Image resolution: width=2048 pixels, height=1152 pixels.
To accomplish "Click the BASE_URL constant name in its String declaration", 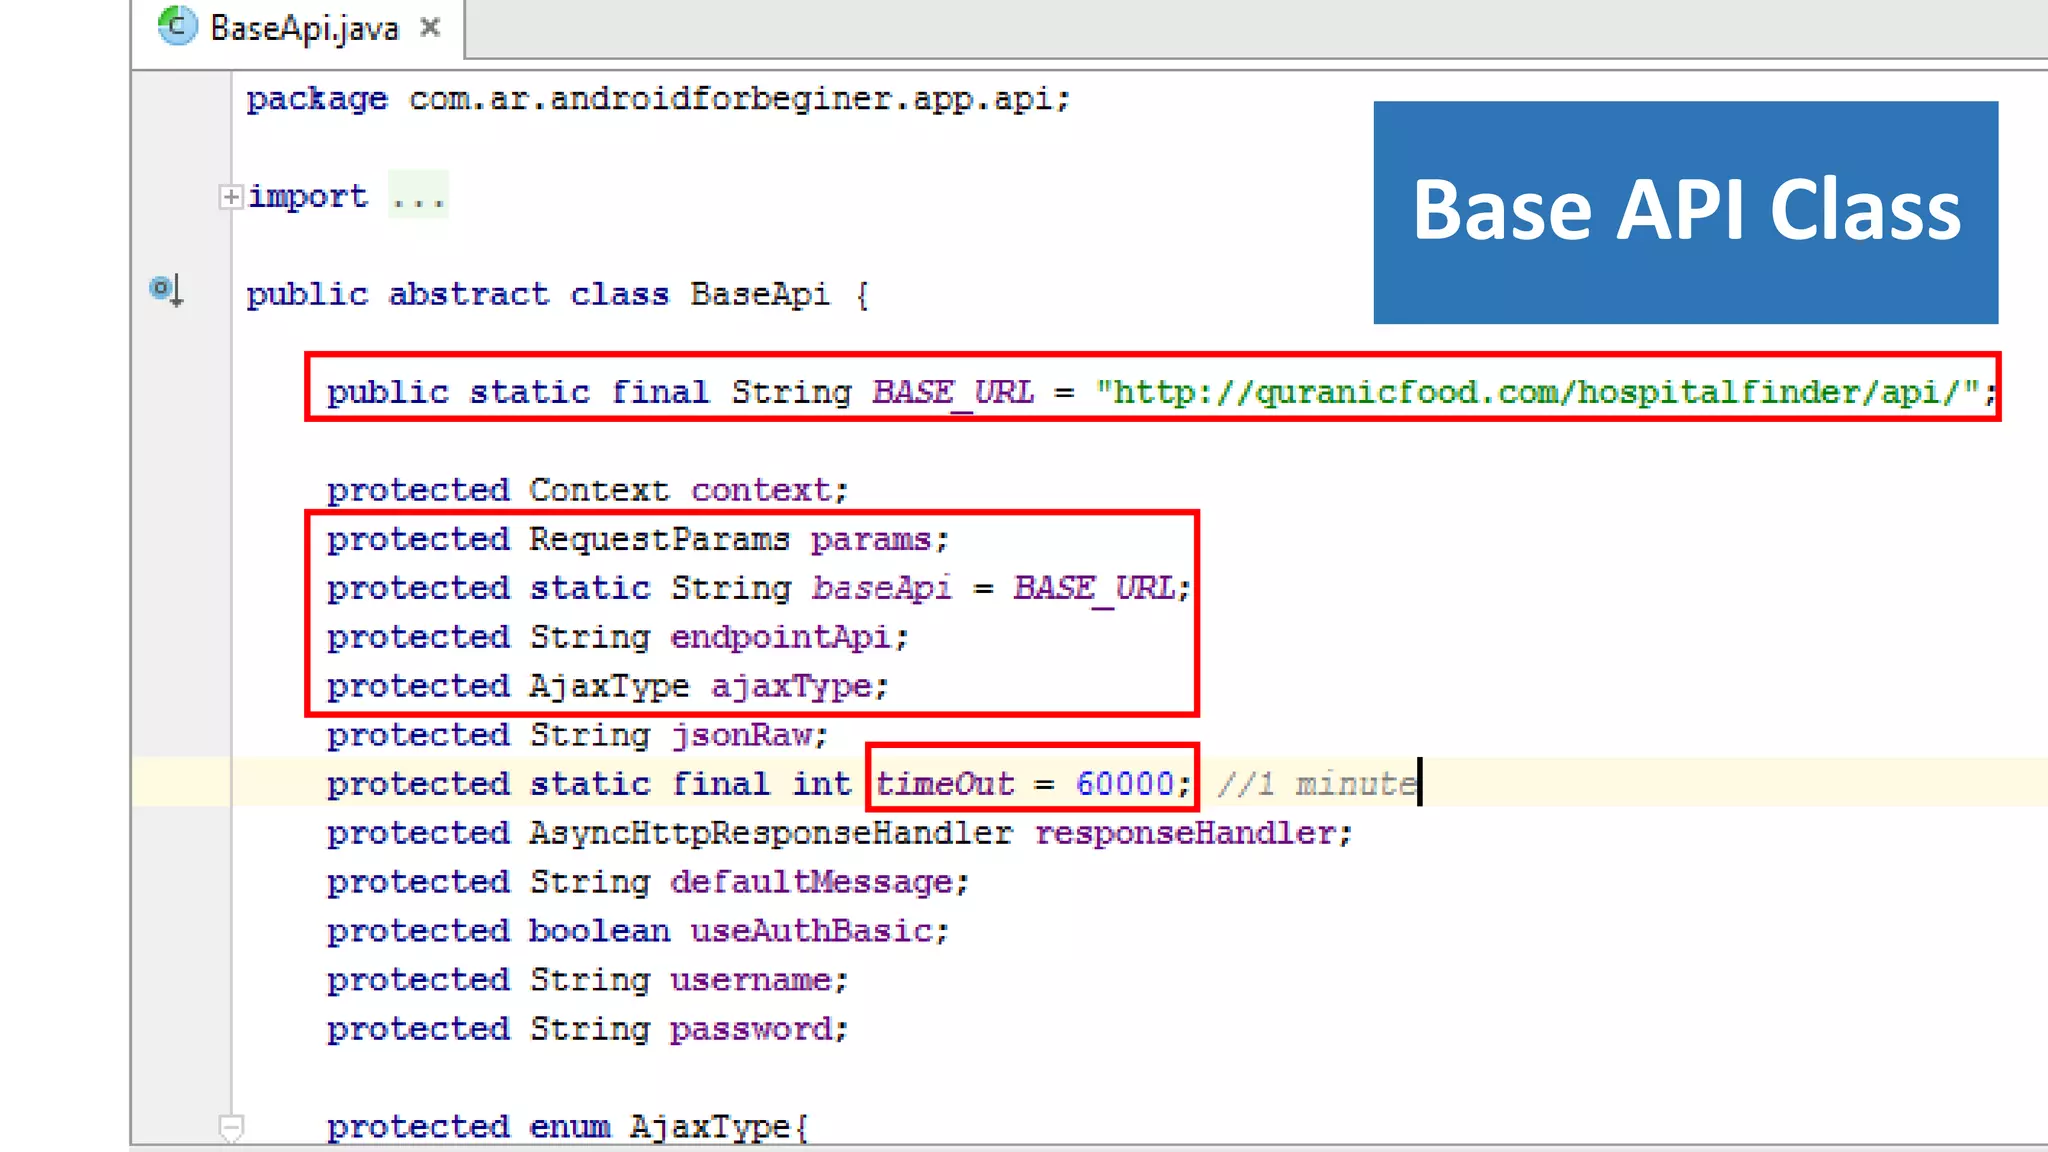I will (x=953, y=391).
